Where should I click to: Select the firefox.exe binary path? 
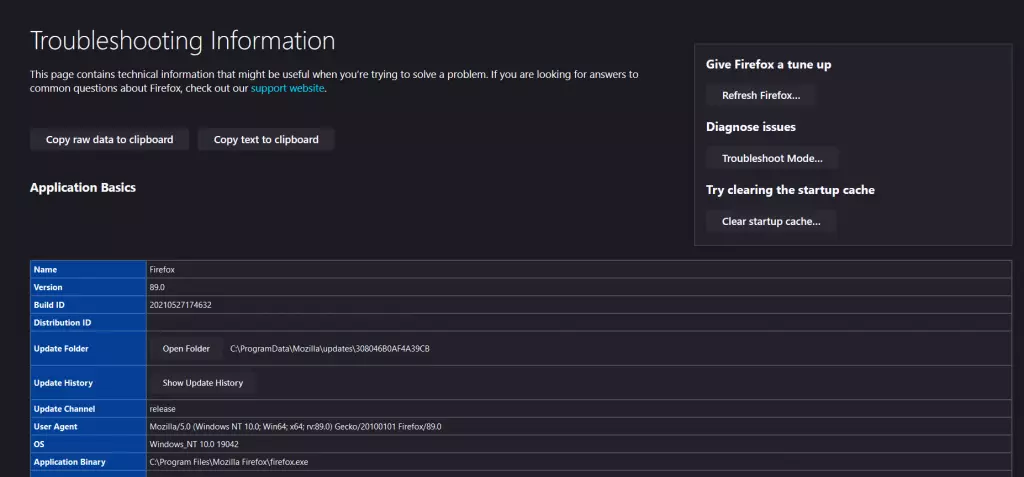[x=229, y=461]
